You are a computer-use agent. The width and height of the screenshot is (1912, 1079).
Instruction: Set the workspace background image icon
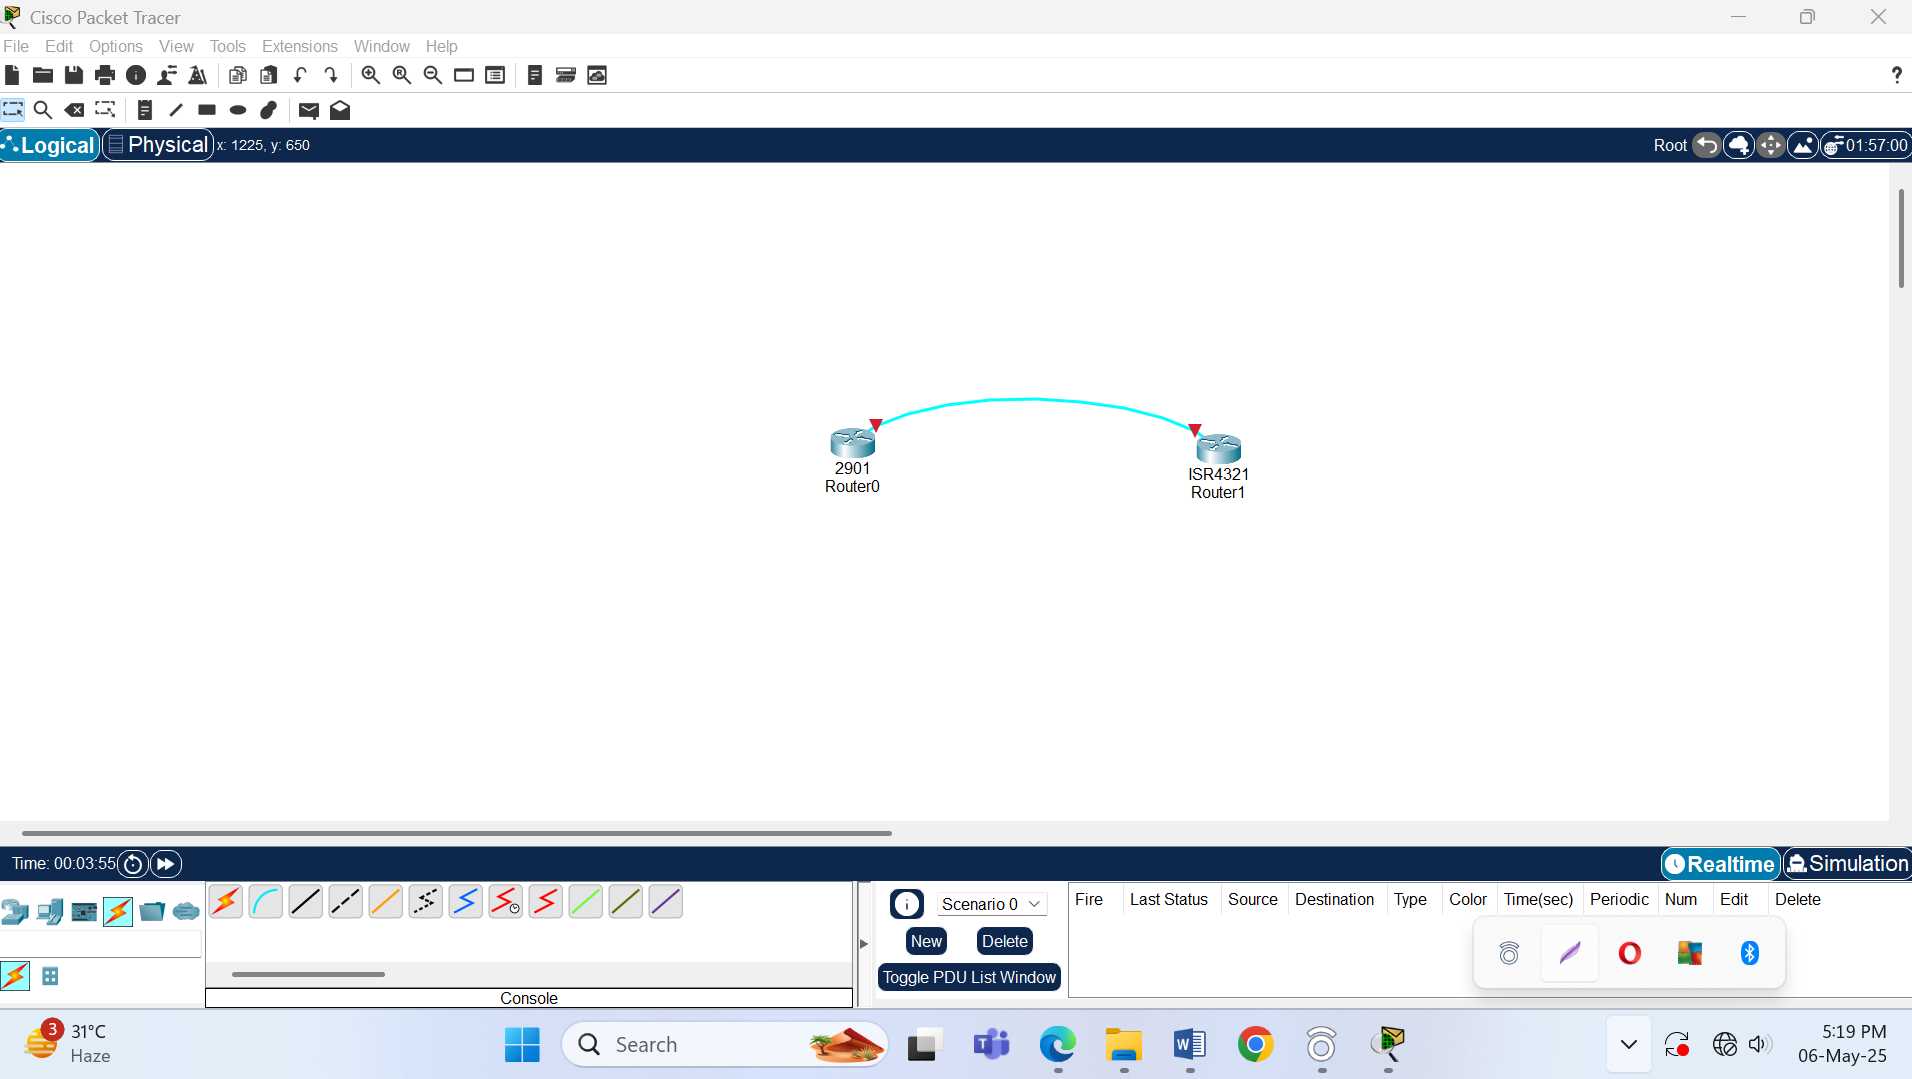point(1803,145)
